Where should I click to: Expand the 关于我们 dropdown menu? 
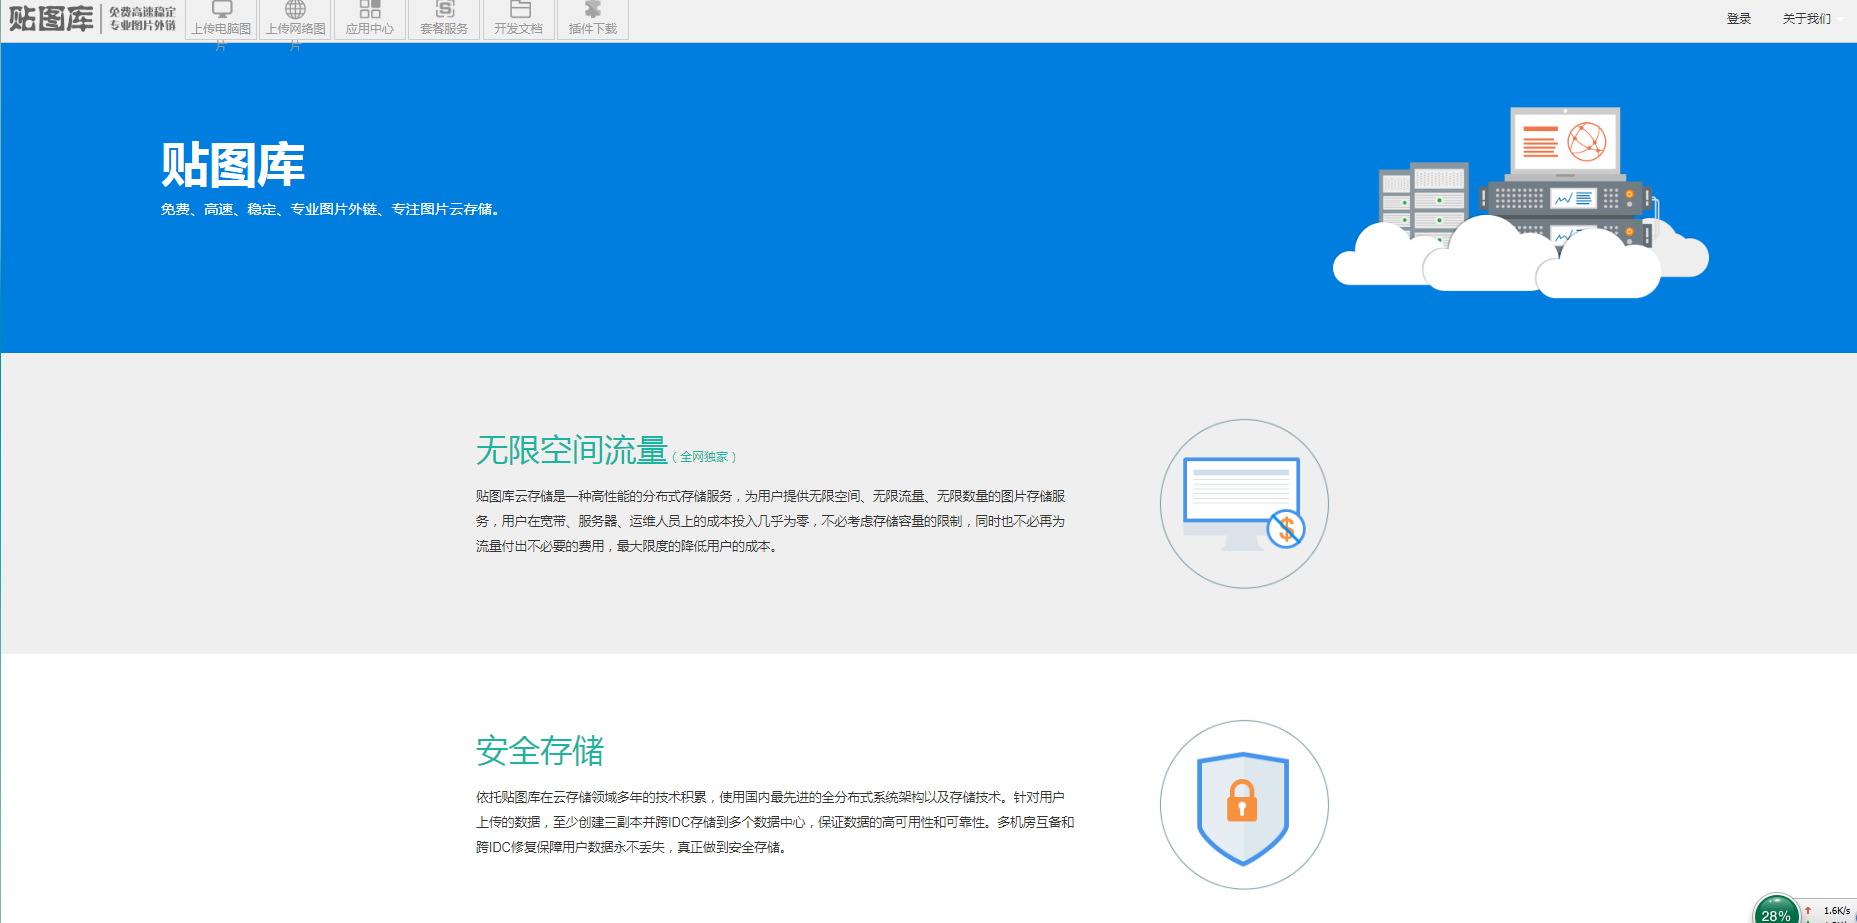pos(1806,18)
